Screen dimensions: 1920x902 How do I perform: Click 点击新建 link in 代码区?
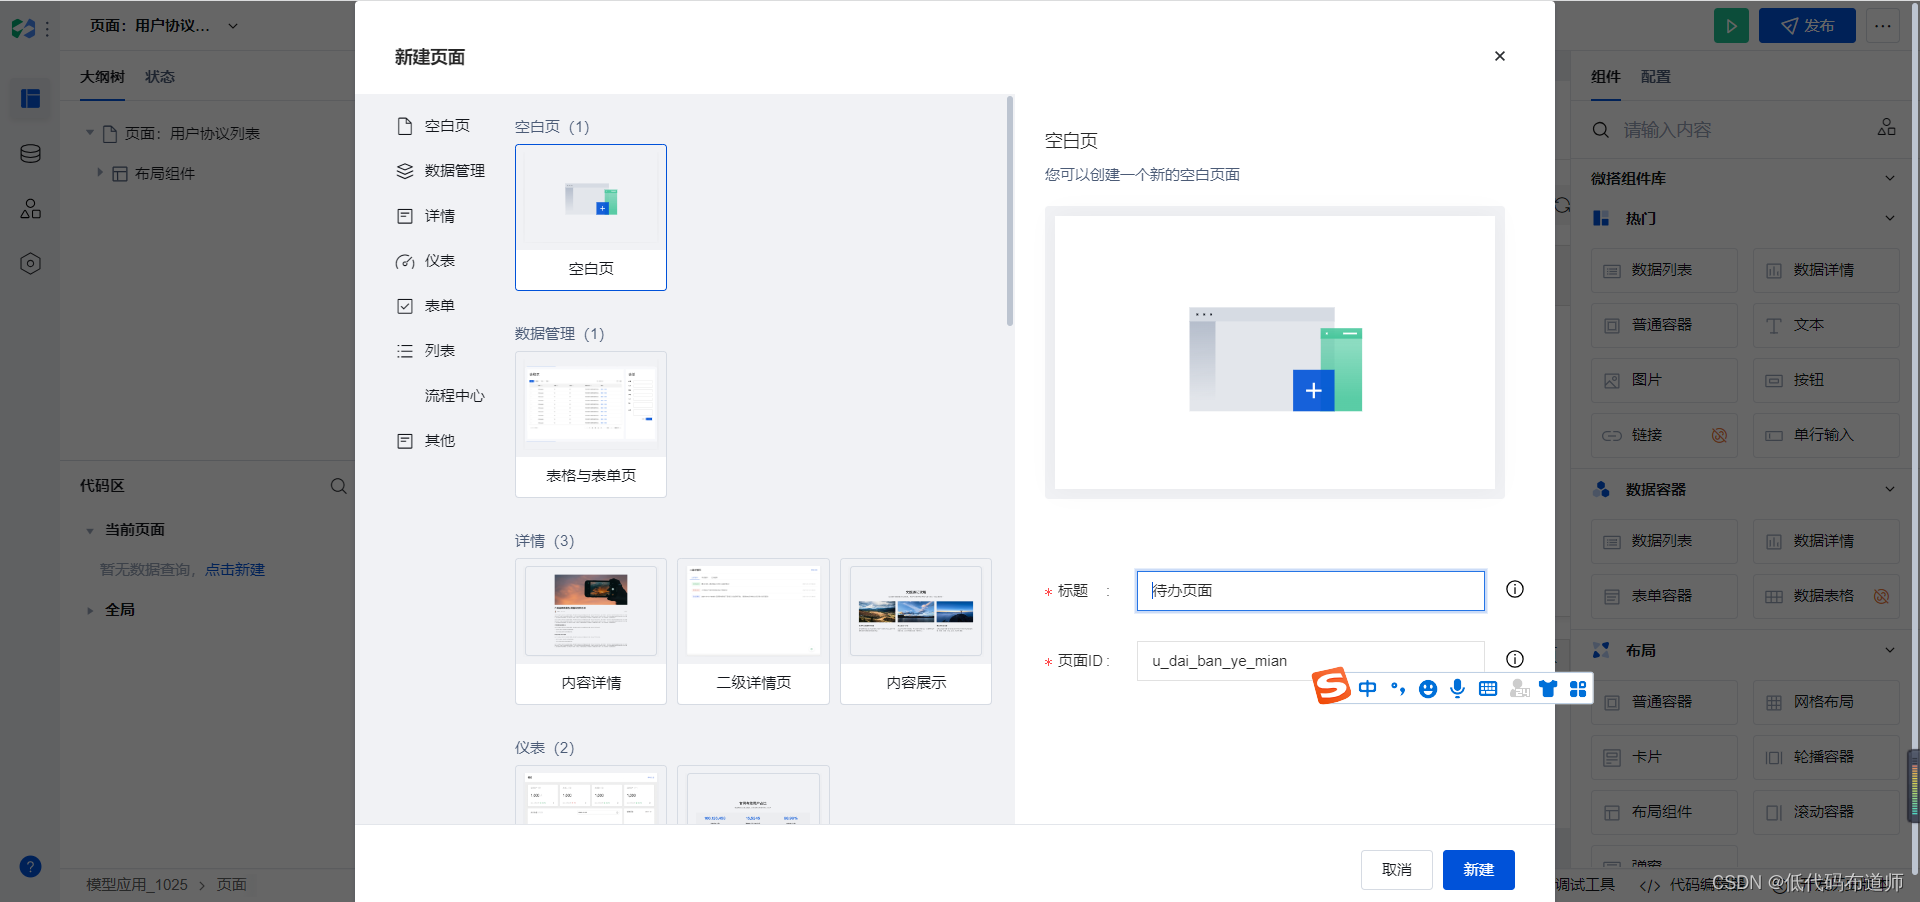click(236, 569)
